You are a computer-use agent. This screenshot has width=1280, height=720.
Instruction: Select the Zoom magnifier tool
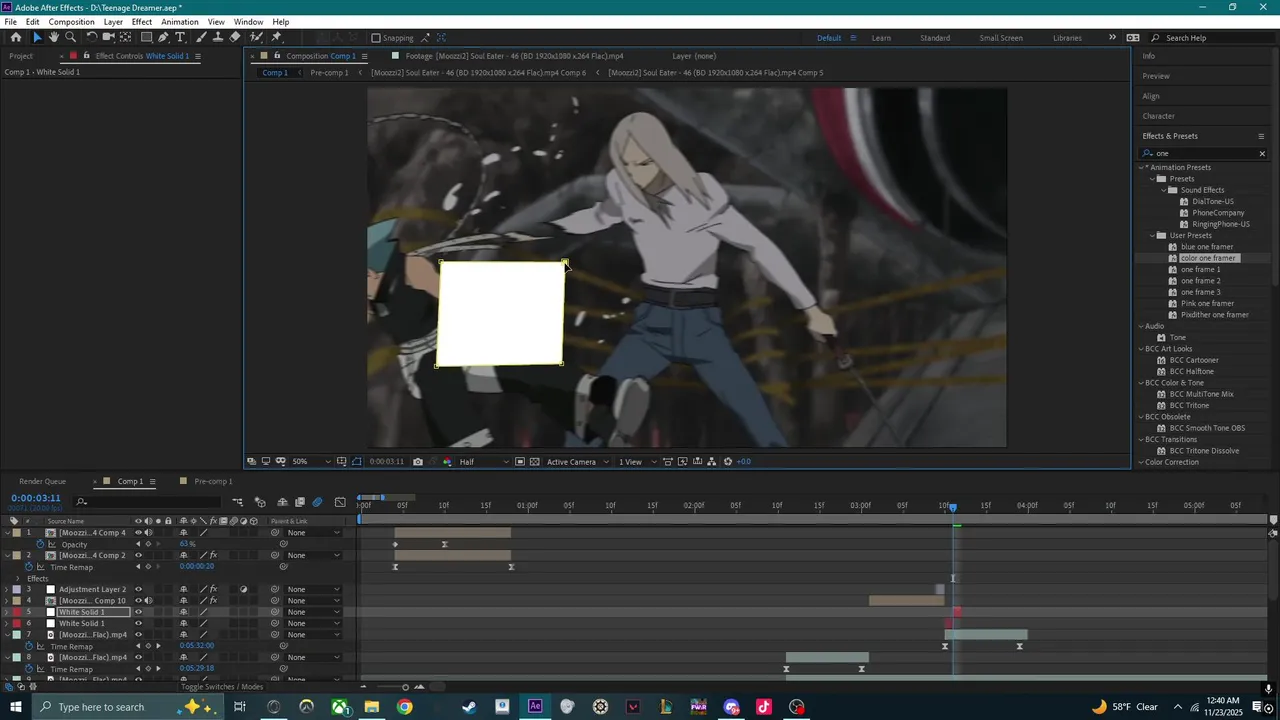pos(70,37)
